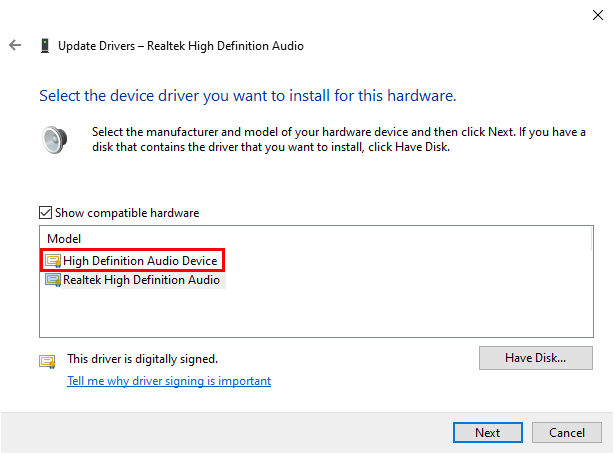The width and height of the screenshot is (614, 454).
Task: Click the "This driver is digitally signed" text
Action: click(x=142, y=358)
